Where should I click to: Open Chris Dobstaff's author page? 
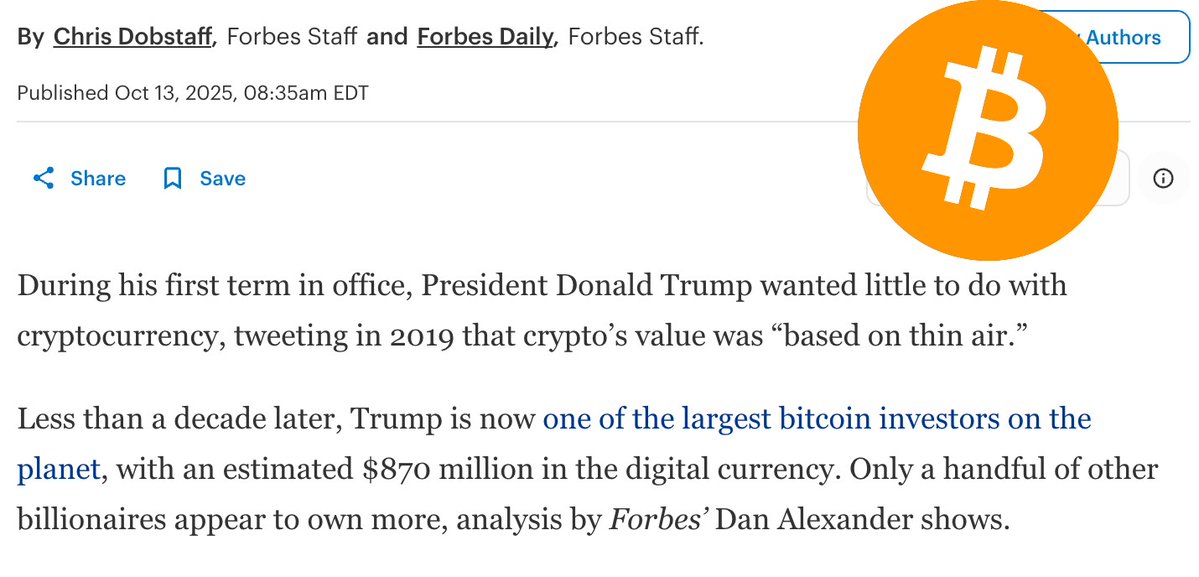pyautogui.click(x=134, y=37)
